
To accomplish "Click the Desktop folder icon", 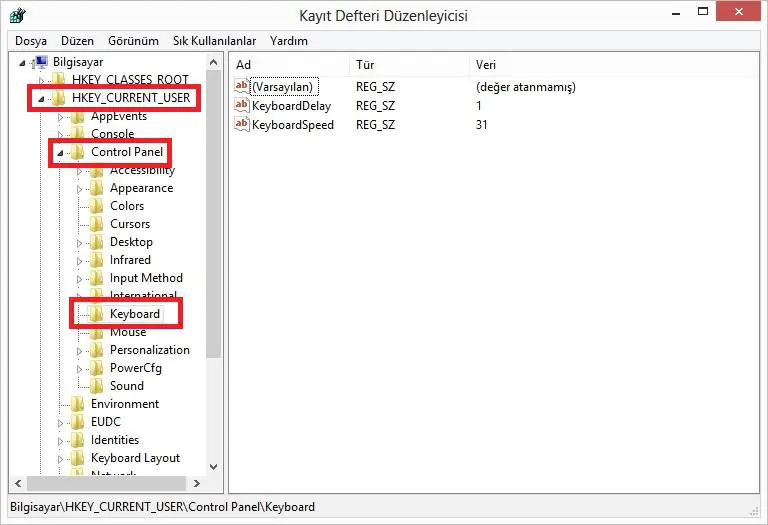I will (x=96, y=242).
